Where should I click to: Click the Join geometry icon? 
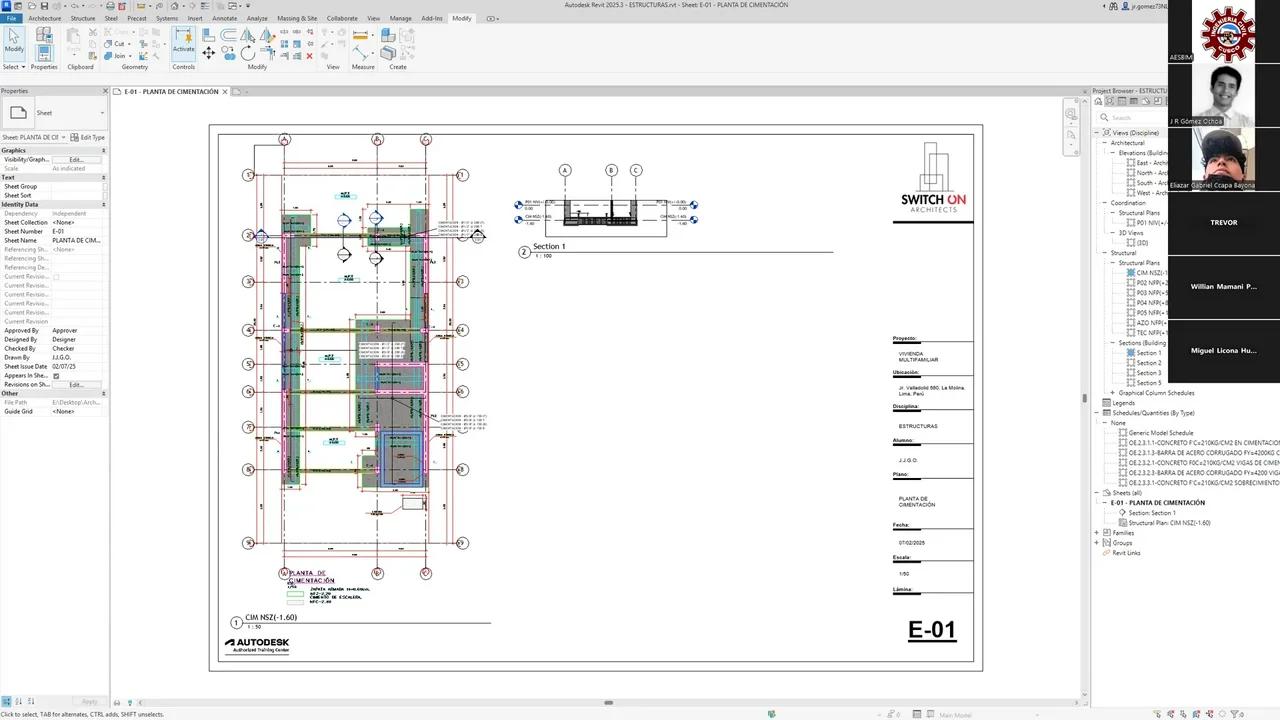click(116, 55)
